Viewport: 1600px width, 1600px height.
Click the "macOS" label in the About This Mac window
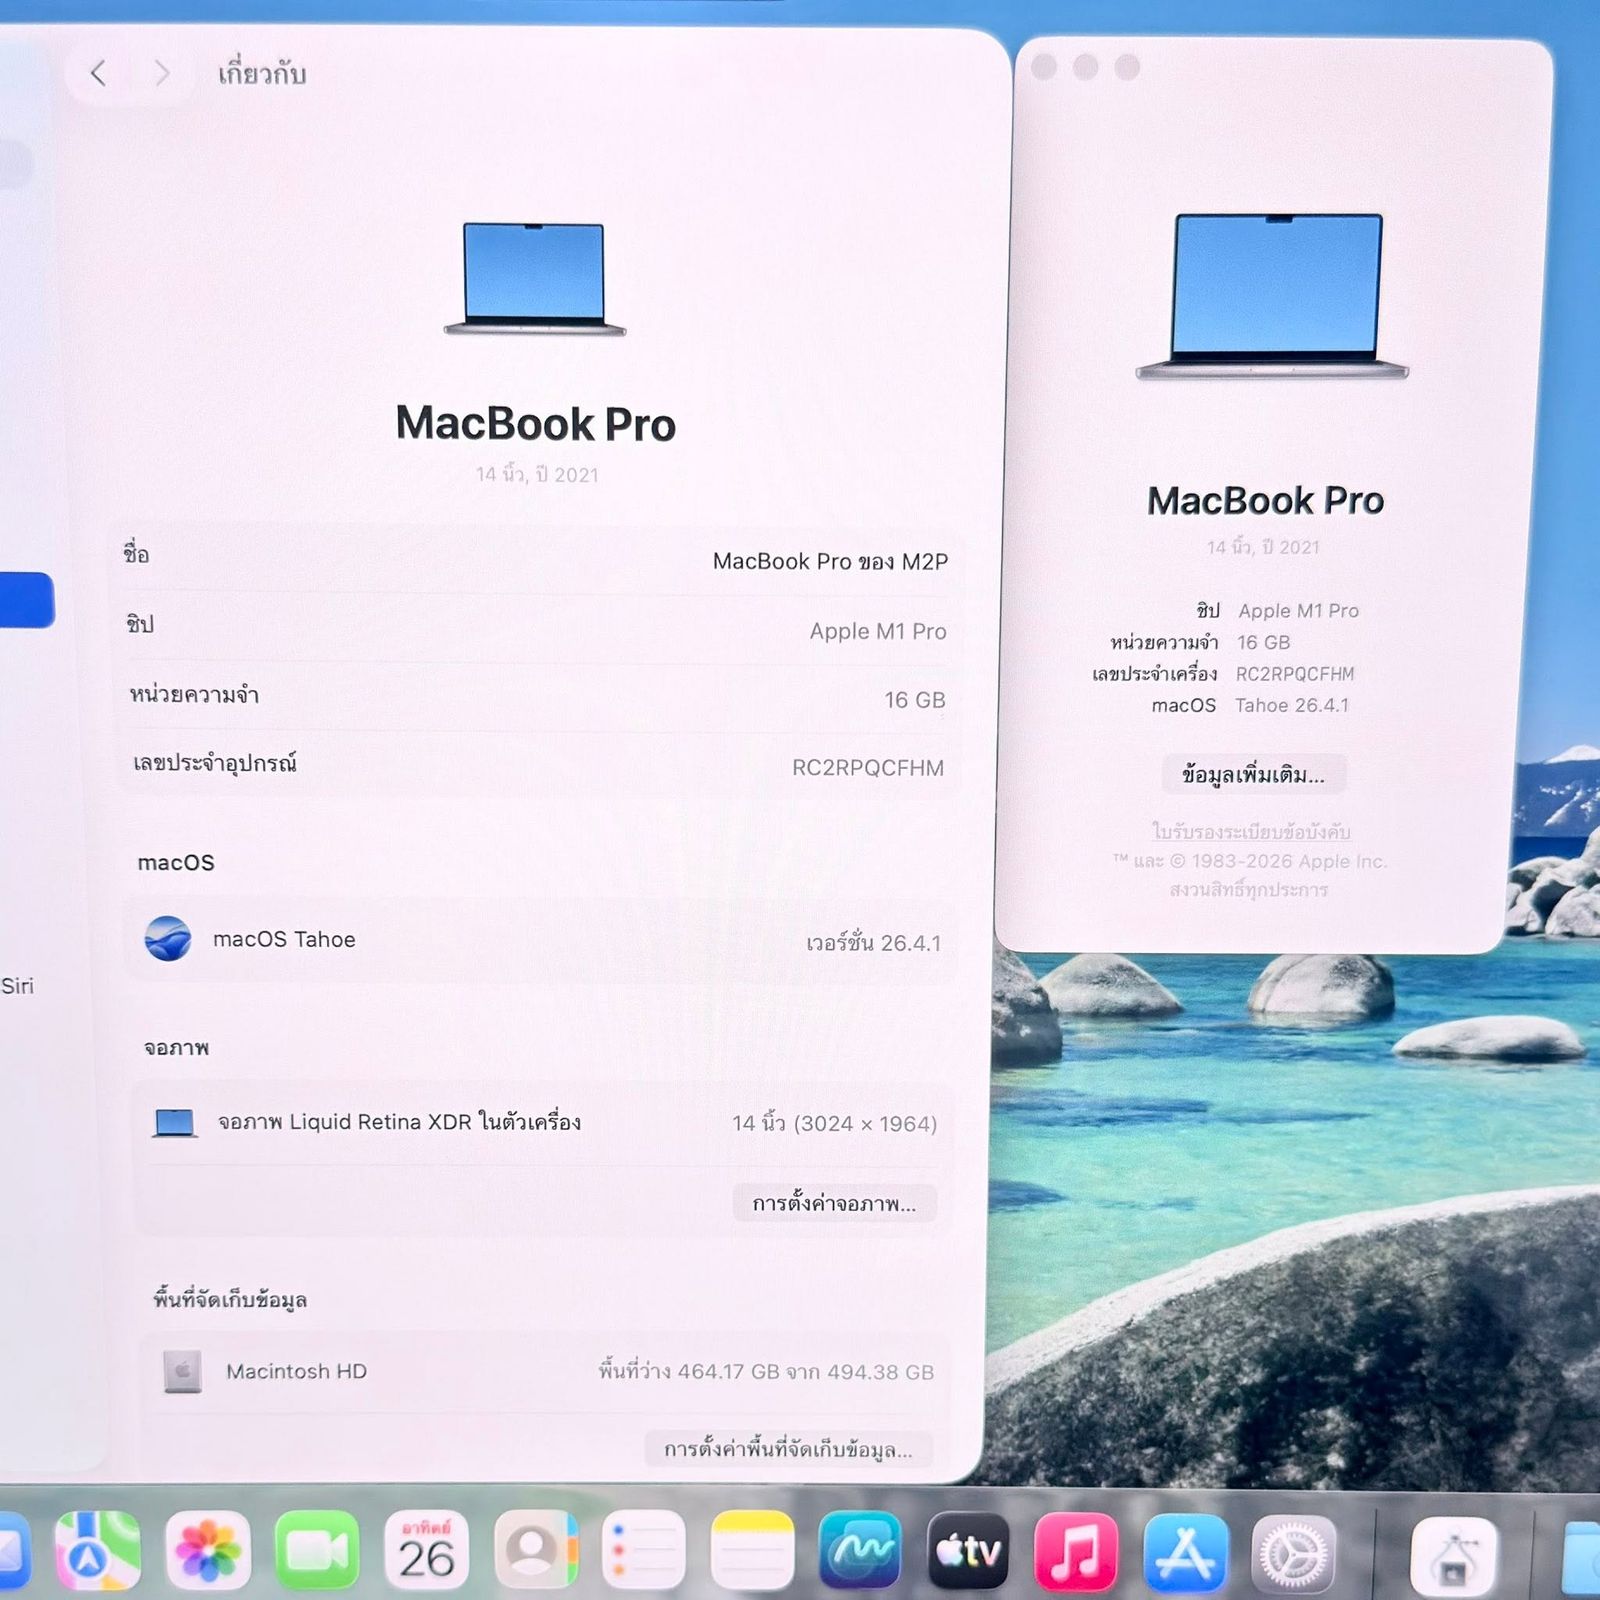coord(1184,705)
